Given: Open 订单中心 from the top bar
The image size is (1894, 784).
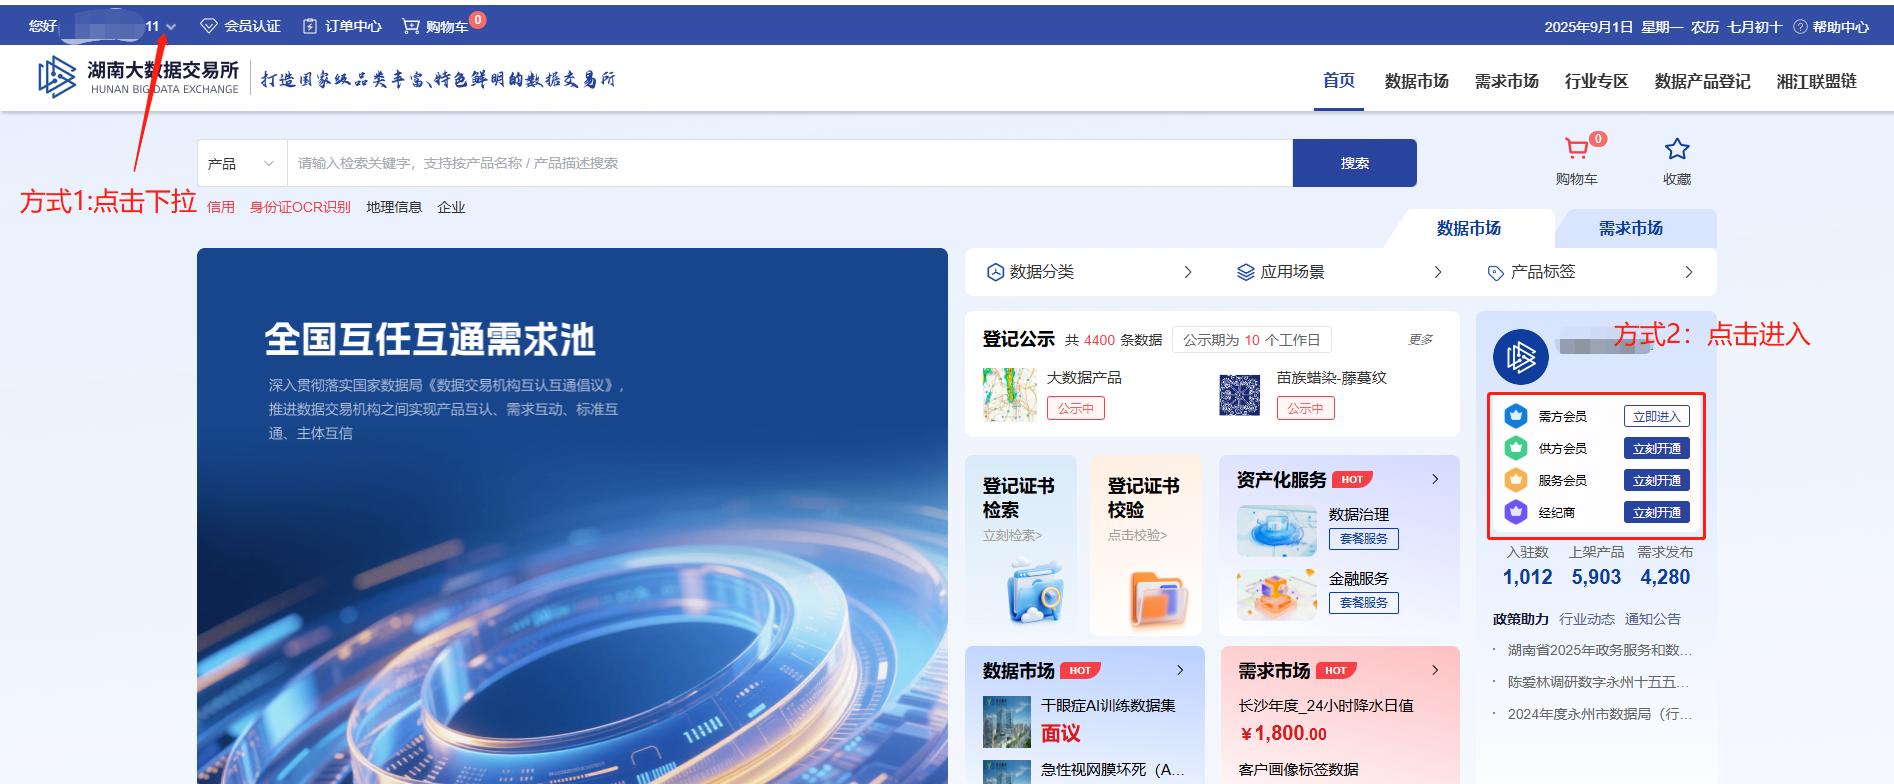Looking at the screenshot, I should click(342, 26).
